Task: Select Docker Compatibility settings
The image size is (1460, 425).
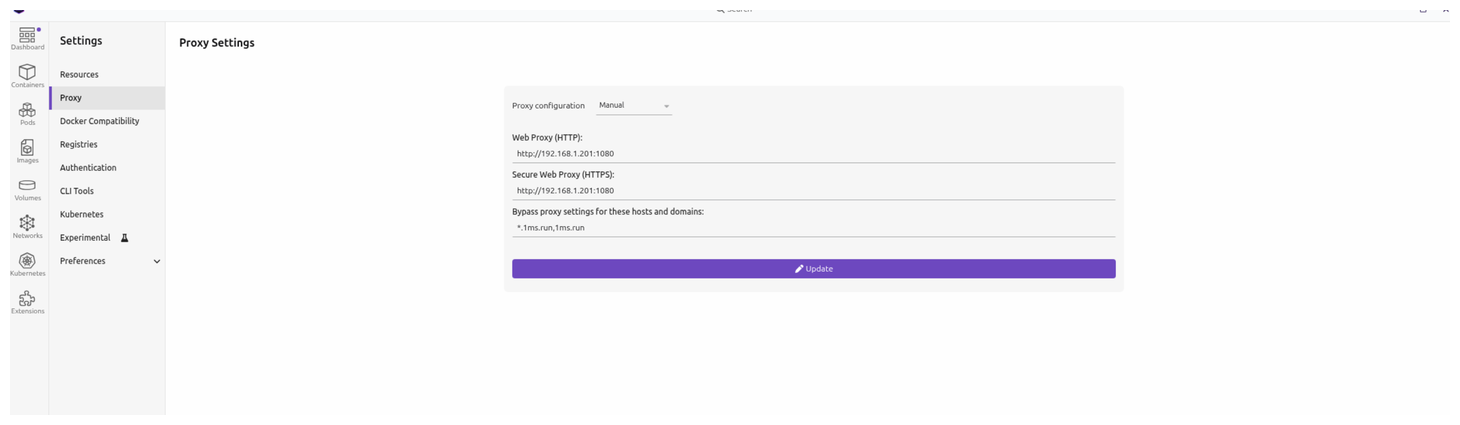Action: click(99, 121)
